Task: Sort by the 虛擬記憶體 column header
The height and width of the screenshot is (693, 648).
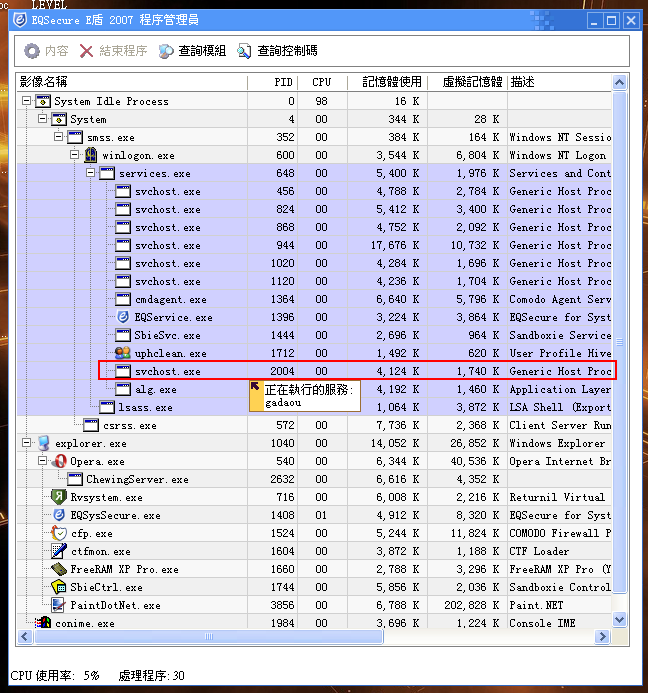Action: [467, 82]
